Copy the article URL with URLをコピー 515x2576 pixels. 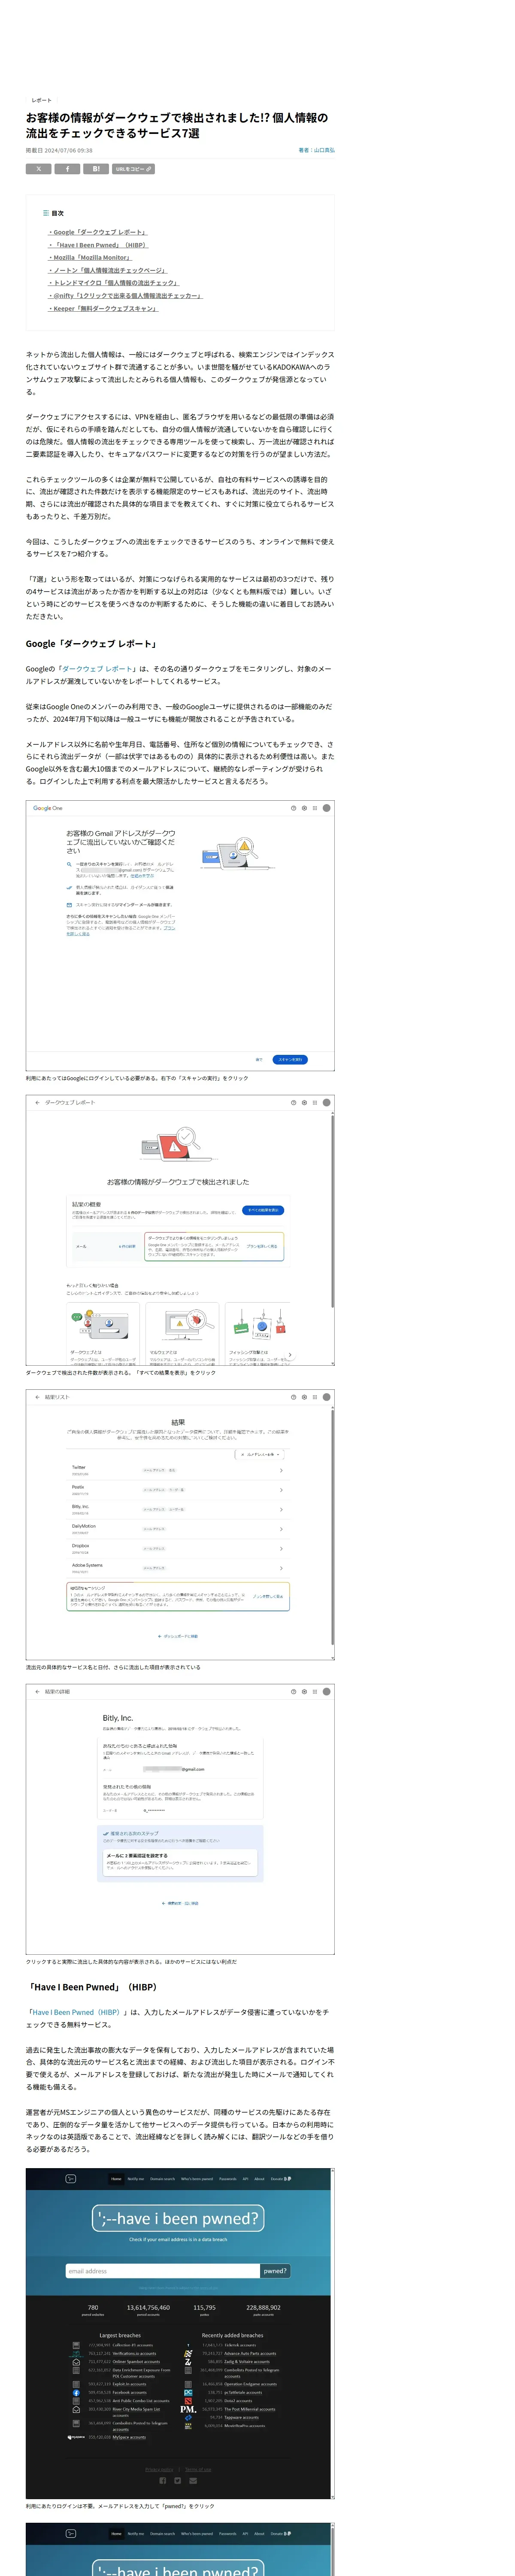[x=134, y=169]
